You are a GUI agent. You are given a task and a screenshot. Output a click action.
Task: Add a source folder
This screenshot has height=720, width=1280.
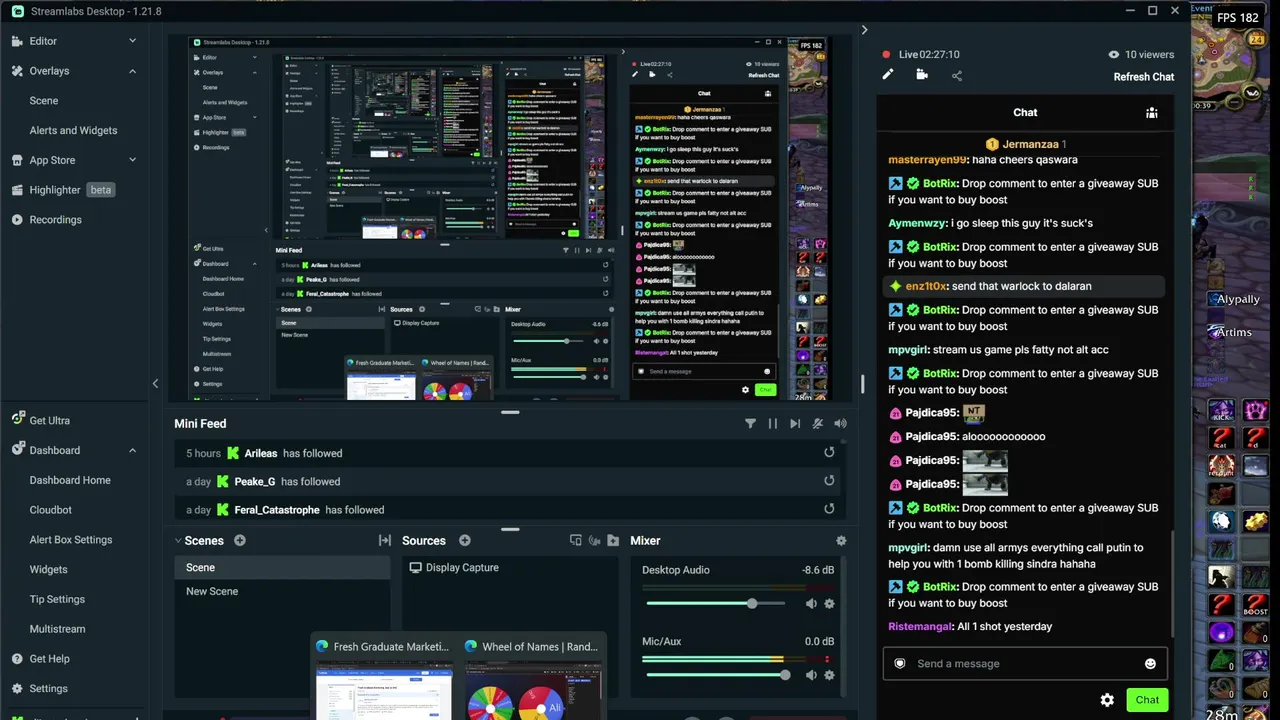pyautogui.click(x=613, y=541)
